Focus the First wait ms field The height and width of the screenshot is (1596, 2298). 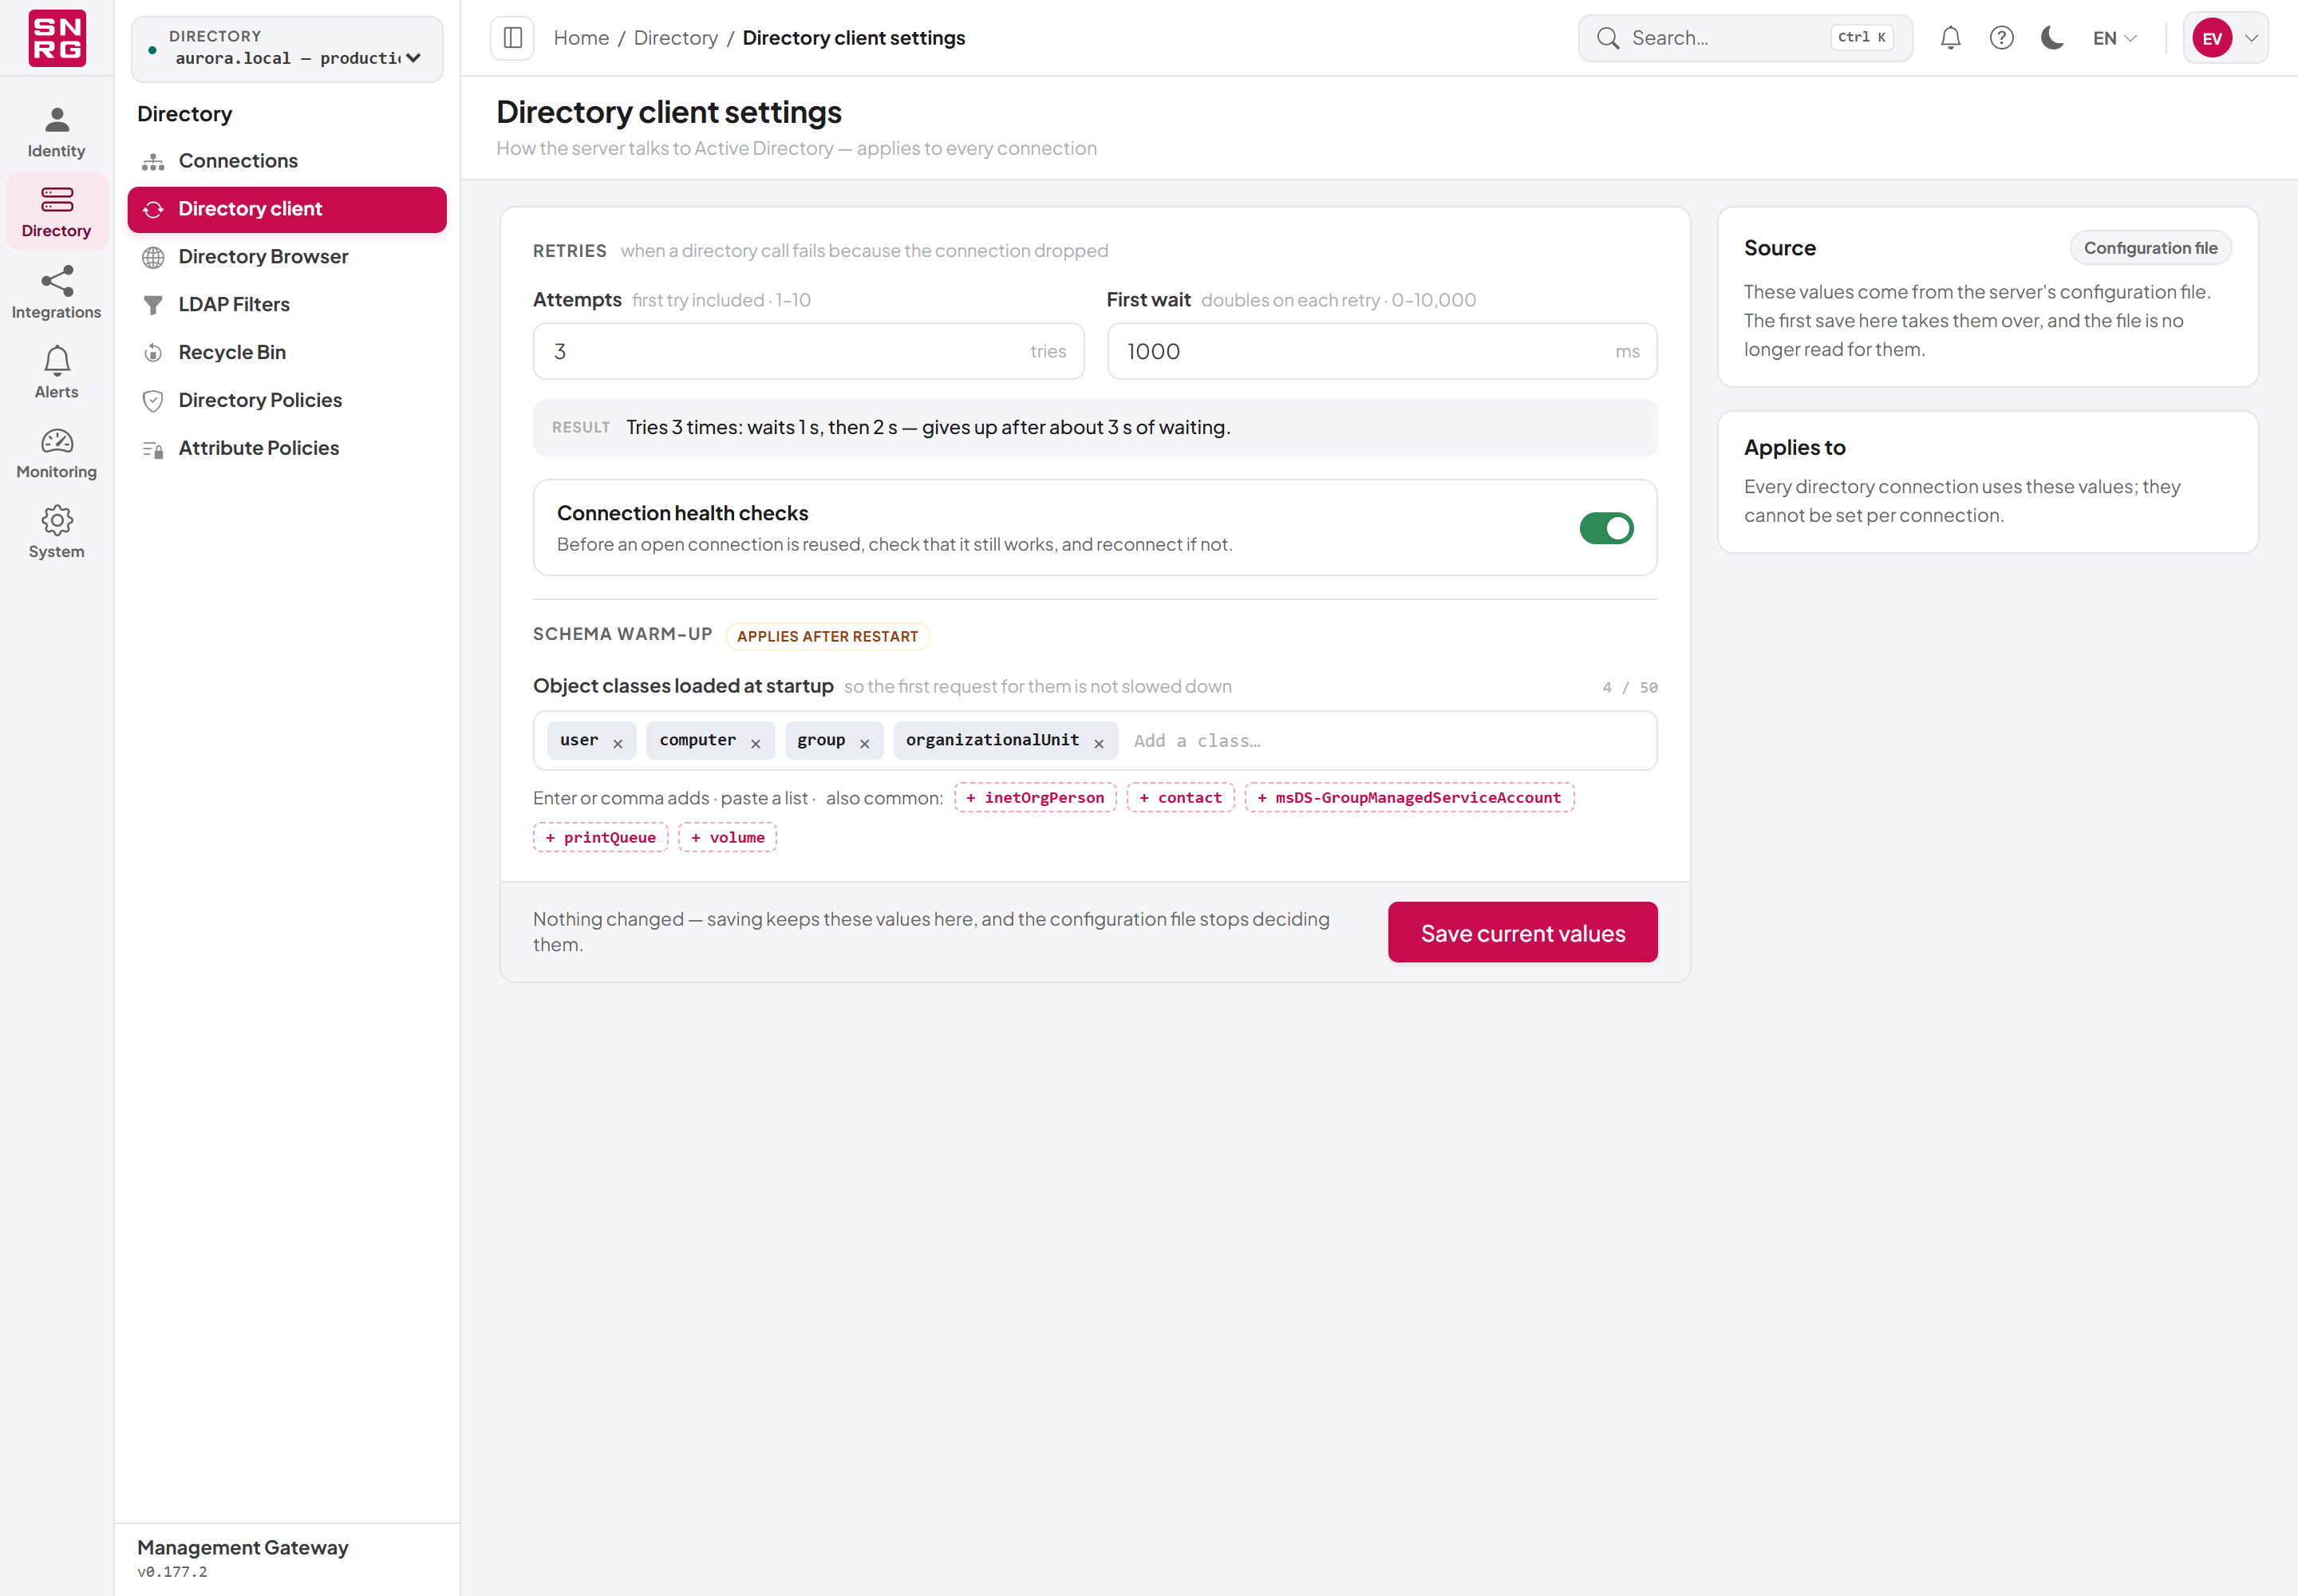(1382, 351)
